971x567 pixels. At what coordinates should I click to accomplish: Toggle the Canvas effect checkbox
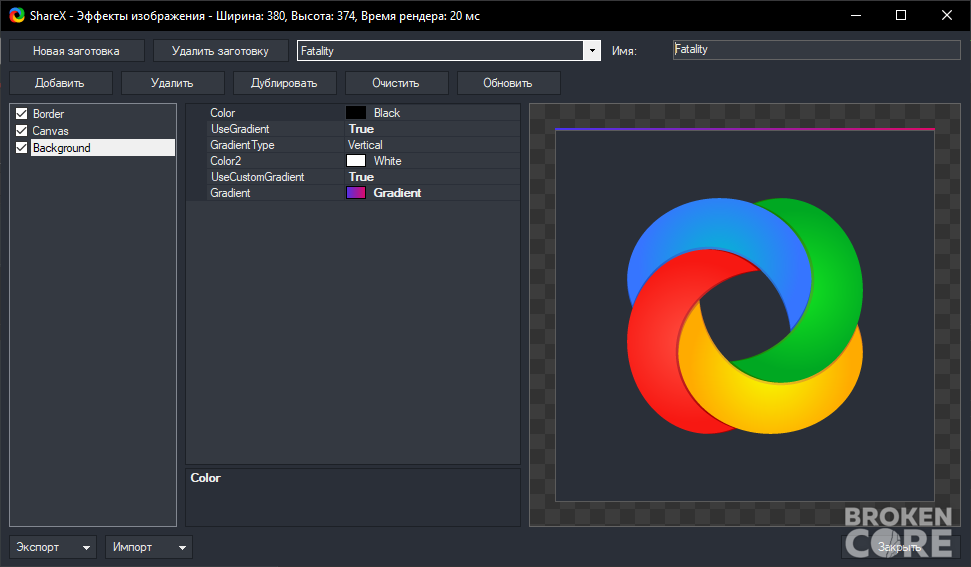coord(22,131)
